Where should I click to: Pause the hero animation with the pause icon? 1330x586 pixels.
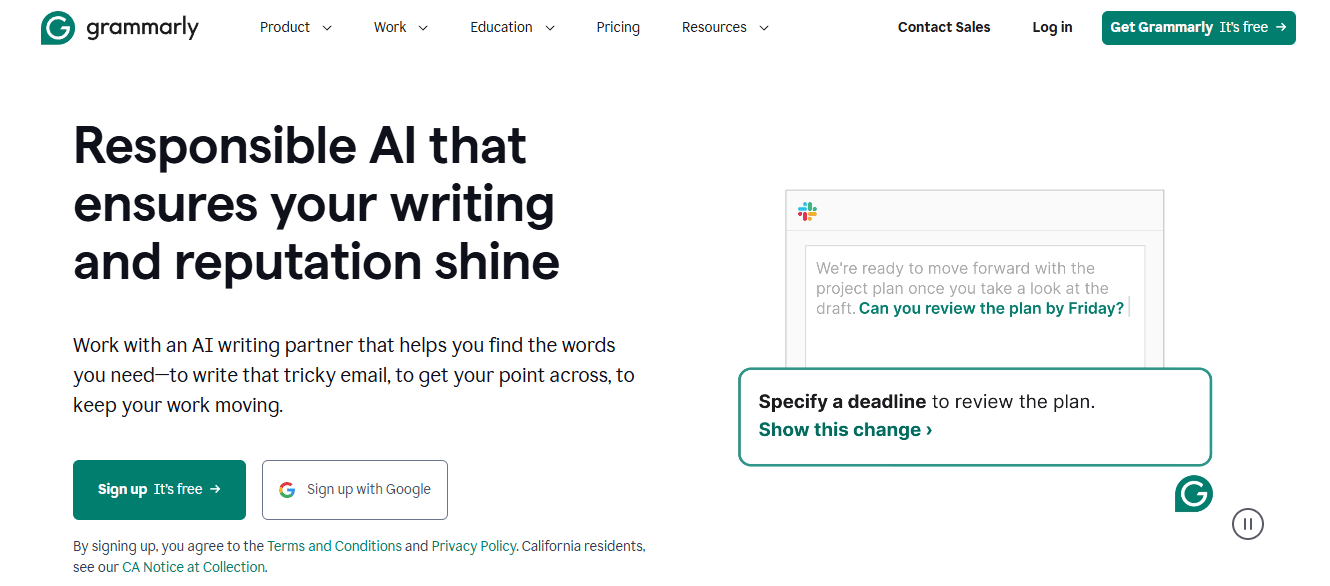[1248, 523]
